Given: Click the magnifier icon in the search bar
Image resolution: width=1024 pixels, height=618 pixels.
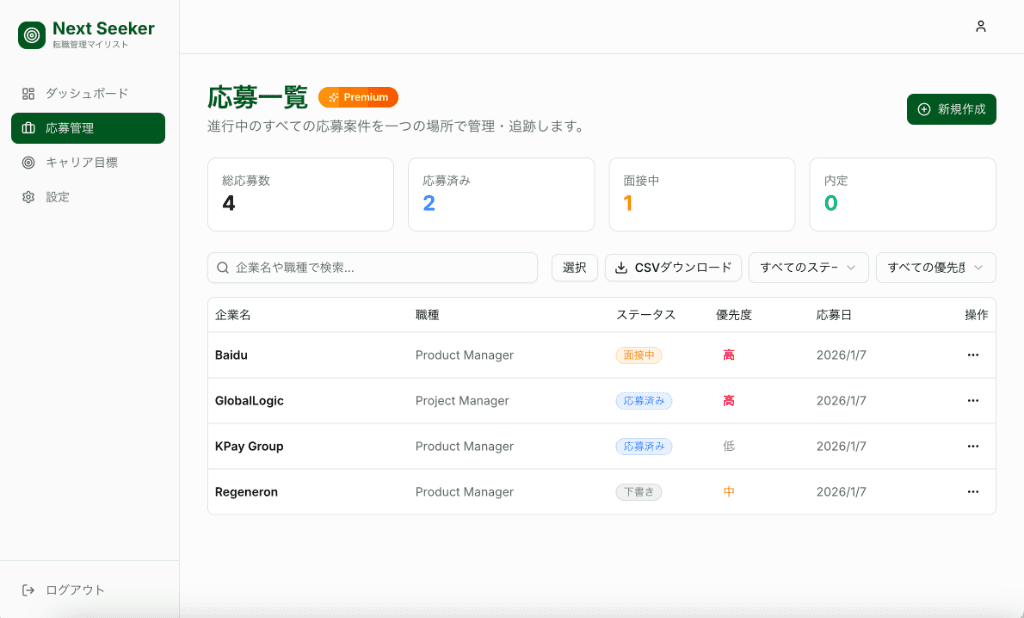Looking at the screenshot, I should tap(221, 267).
